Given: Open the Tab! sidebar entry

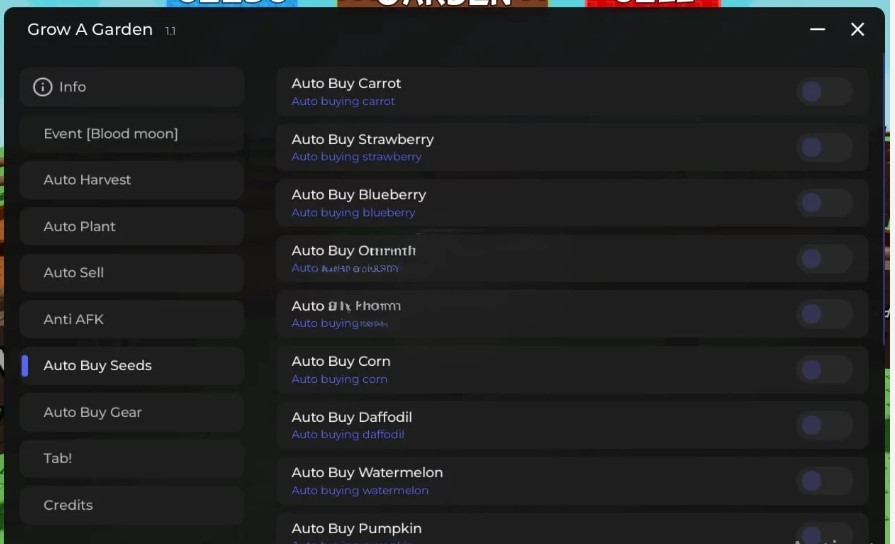Looking at the screenshot, I should click(132, 458).
